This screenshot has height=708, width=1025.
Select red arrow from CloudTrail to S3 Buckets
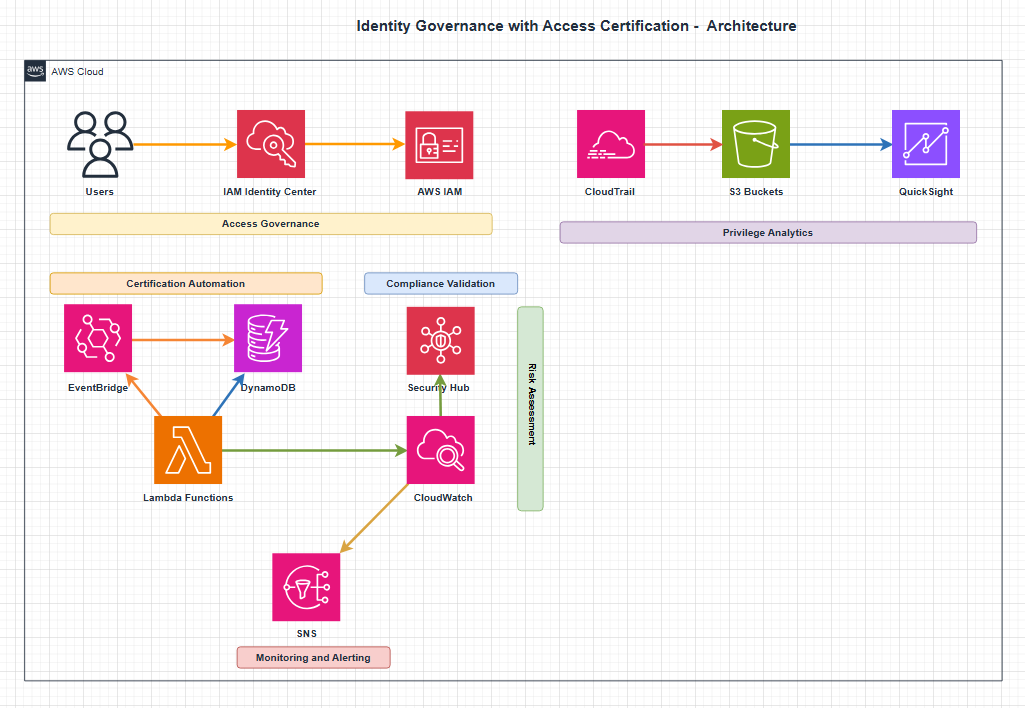point(684,144)
